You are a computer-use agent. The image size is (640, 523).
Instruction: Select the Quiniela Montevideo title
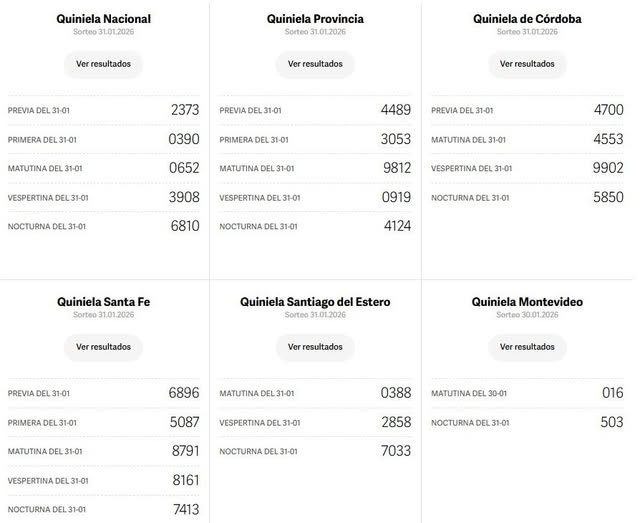tap(527, 301)
